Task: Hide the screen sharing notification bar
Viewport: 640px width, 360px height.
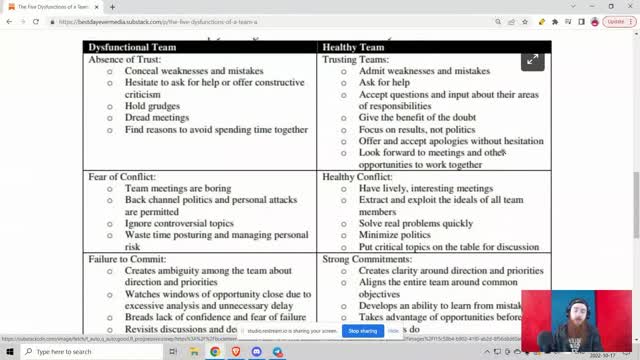Action: (x=393, y=331)
